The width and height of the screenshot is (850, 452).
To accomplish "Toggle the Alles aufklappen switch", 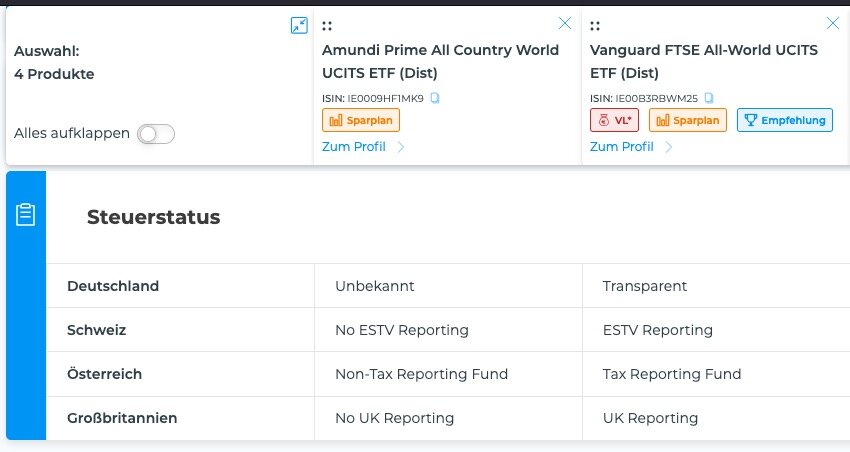I will click(x=156, y=134).
